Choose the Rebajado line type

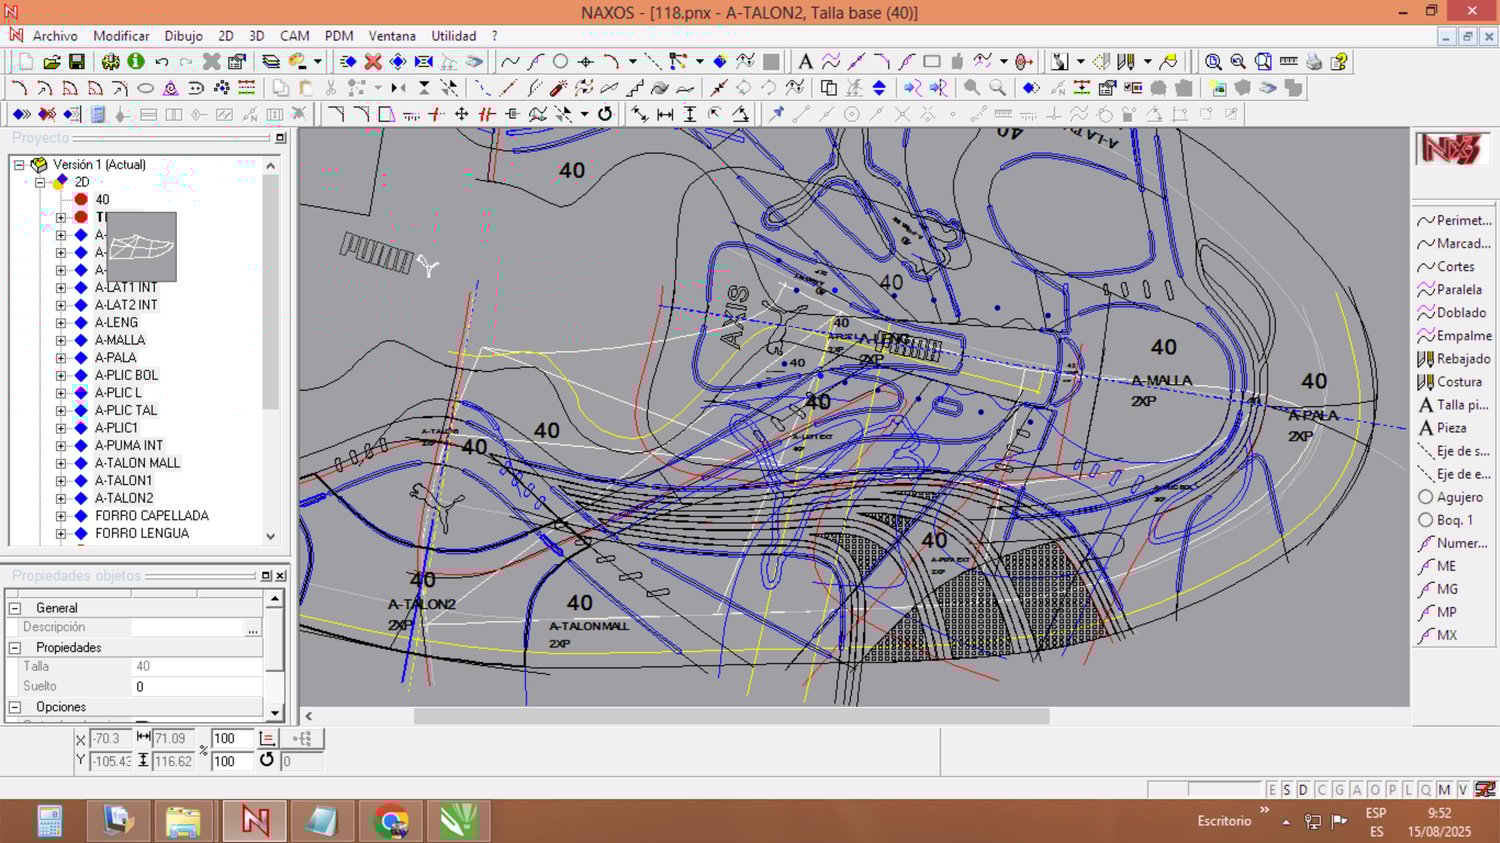pos(1462,359)
